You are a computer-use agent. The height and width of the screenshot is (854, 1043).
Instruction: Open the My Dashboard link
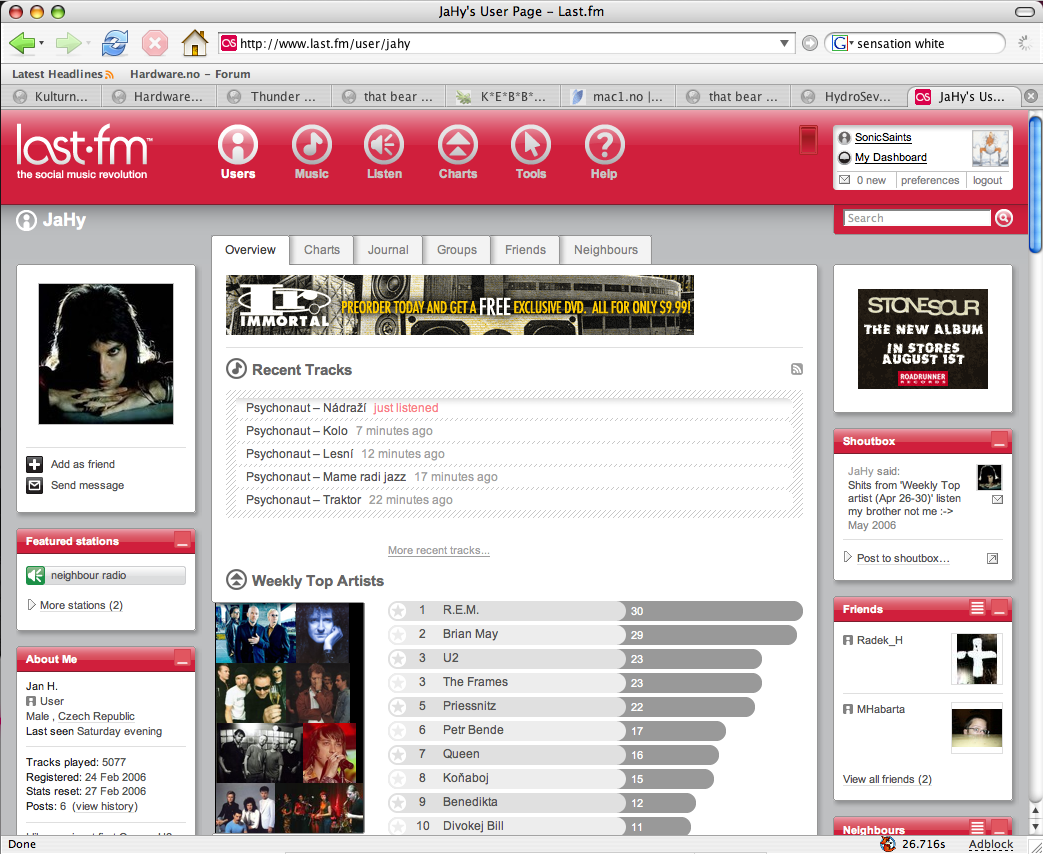point(891,158)
